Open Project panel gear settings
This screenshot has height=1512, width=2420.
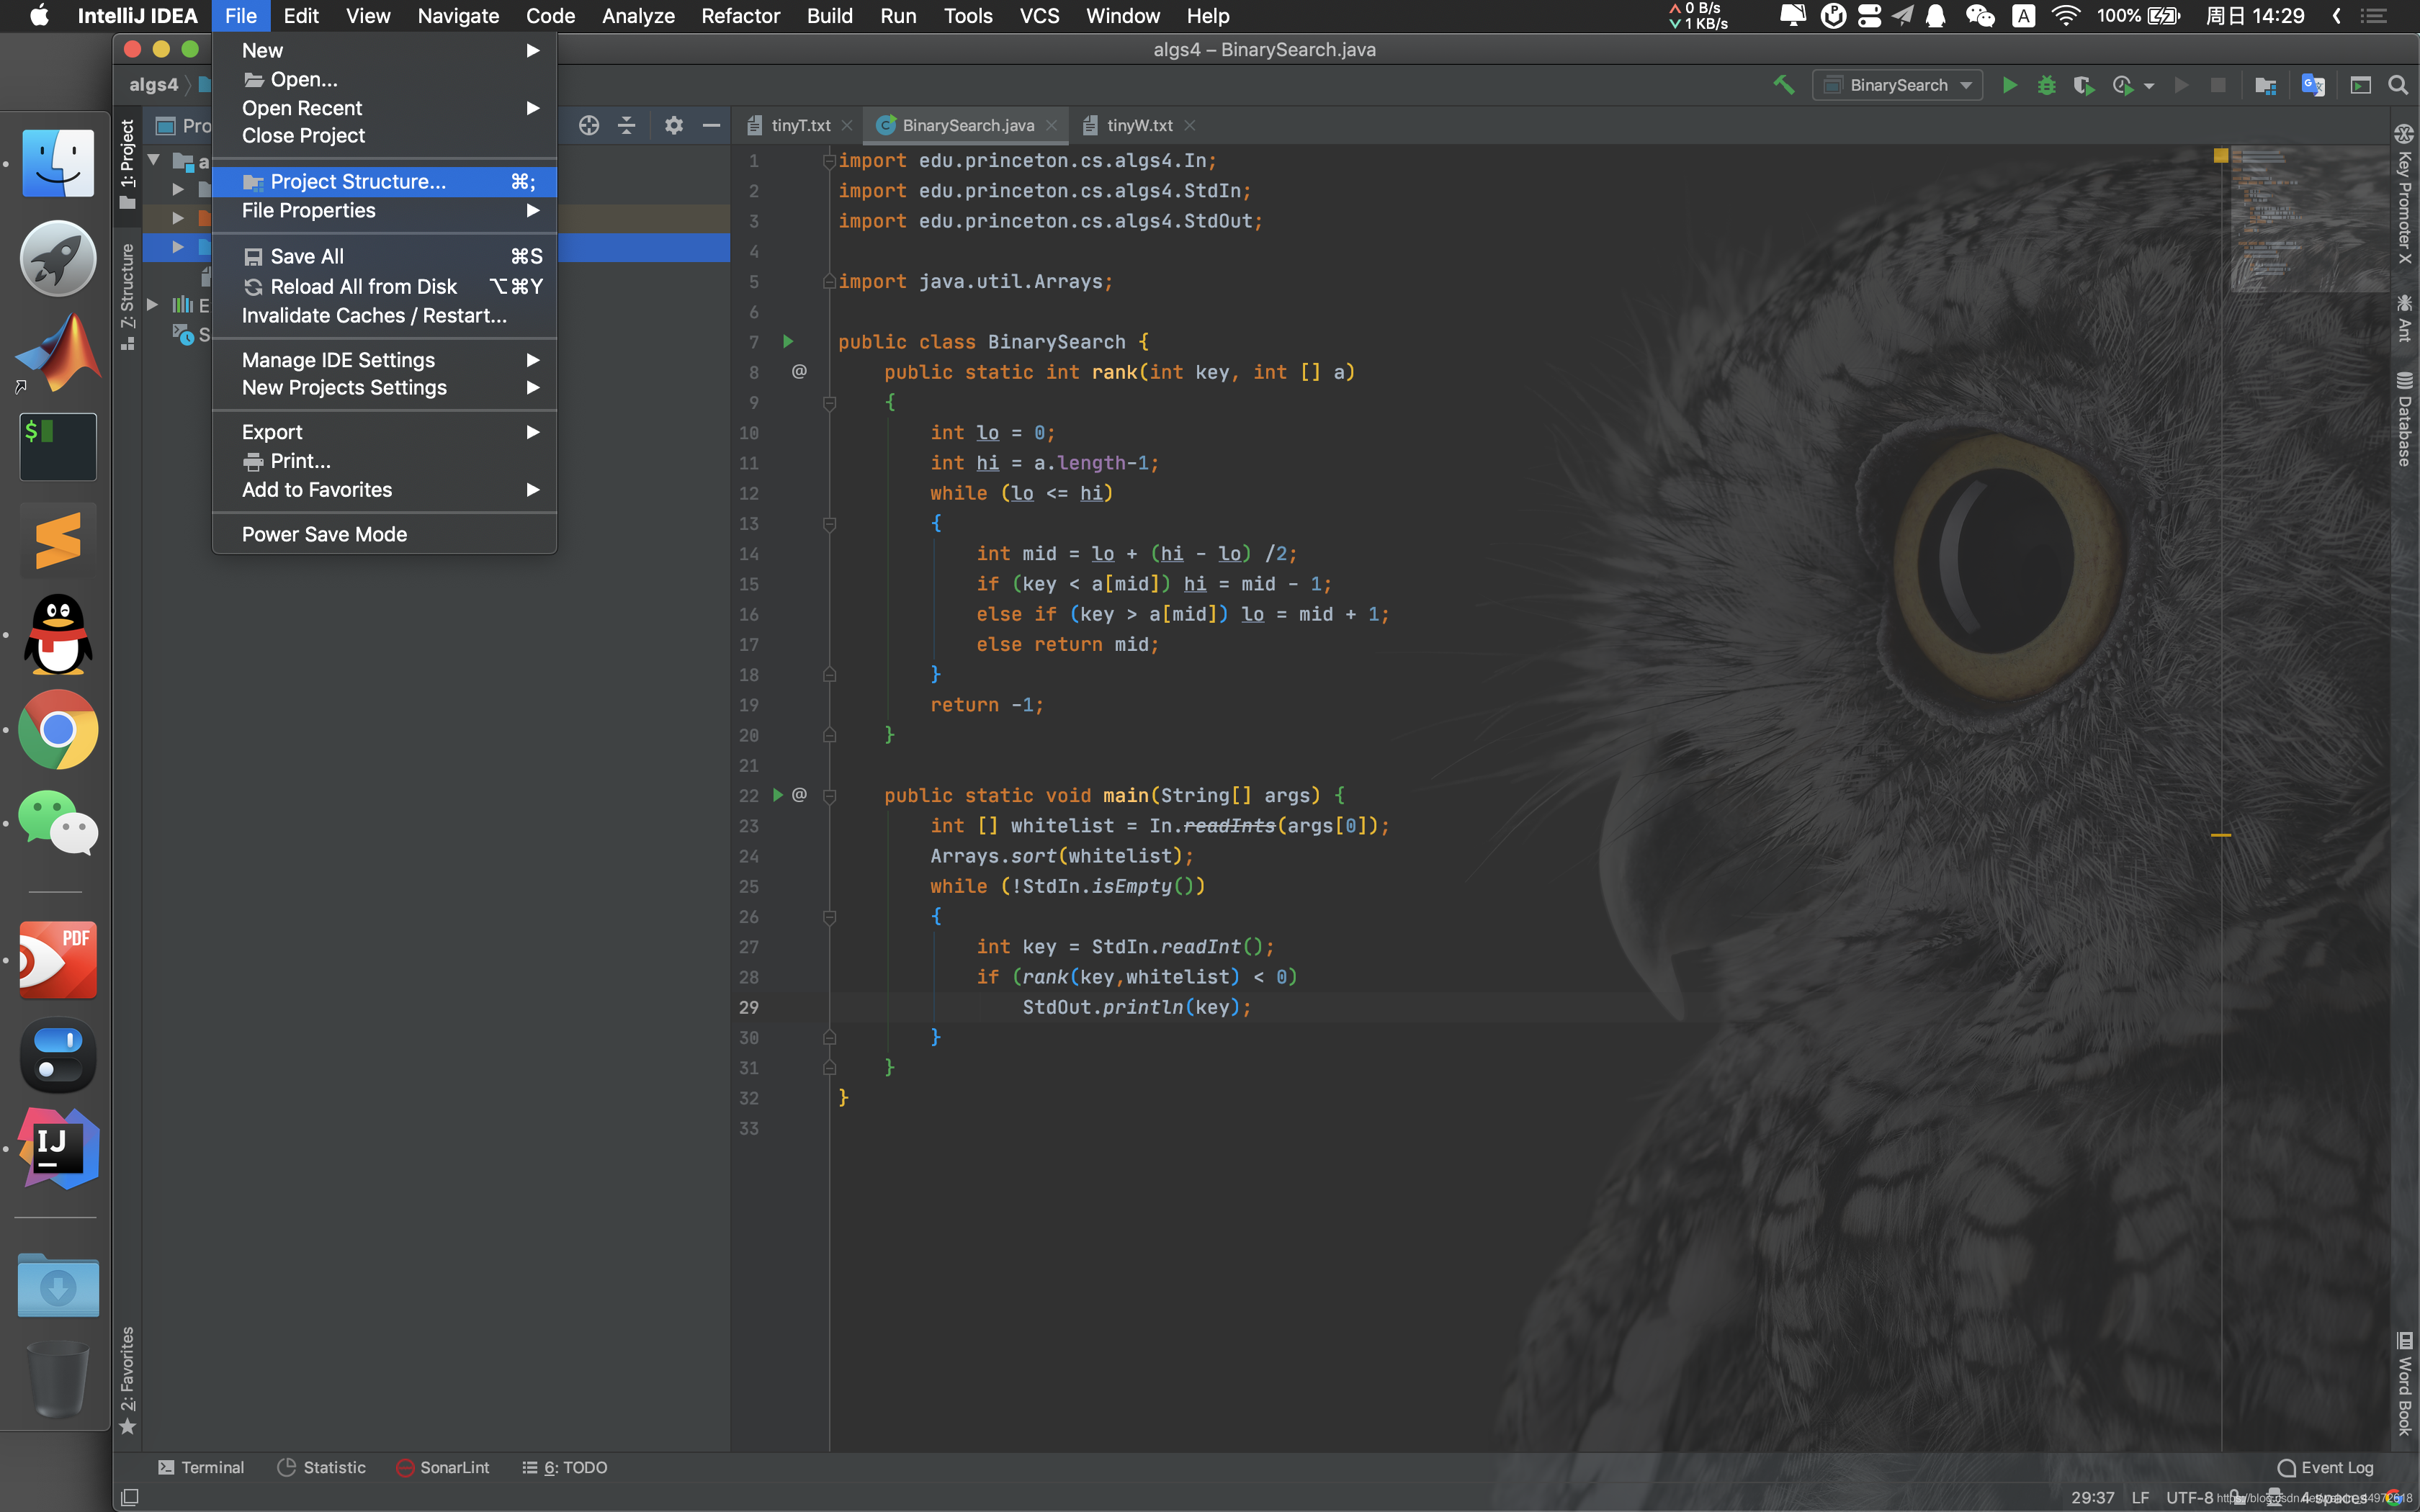click(x=674, y=125)
